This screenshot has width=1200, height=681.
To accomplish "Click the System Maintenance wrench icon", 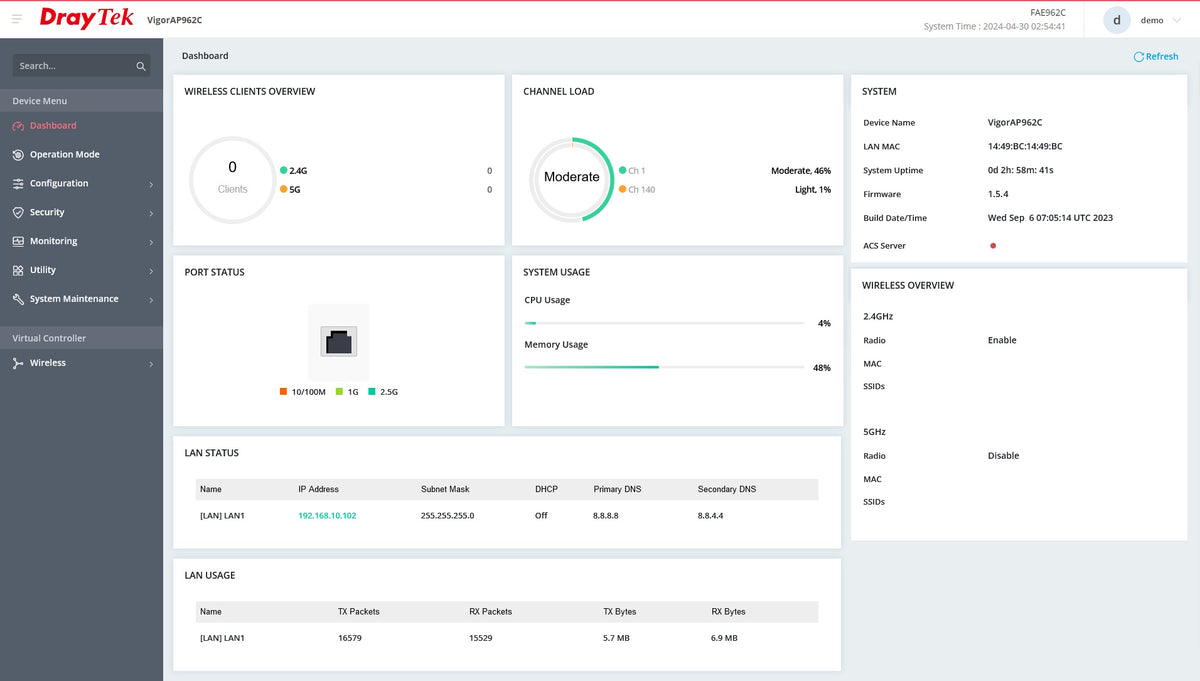I will (19, 299).
